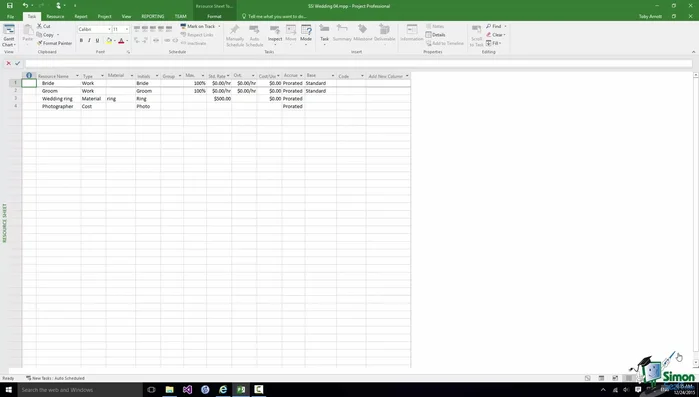The image size is (699, 397).
Task: Click the Find magnifier button
Action: [x=494, y=26]
